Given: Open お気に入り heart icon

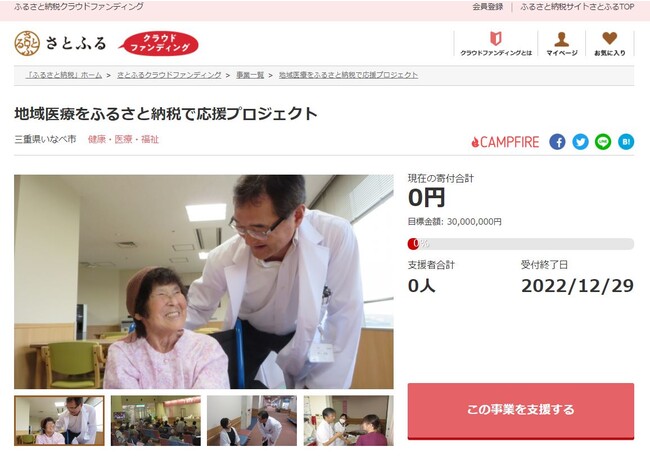Looking at the screenshot, I should click(610, 38).
